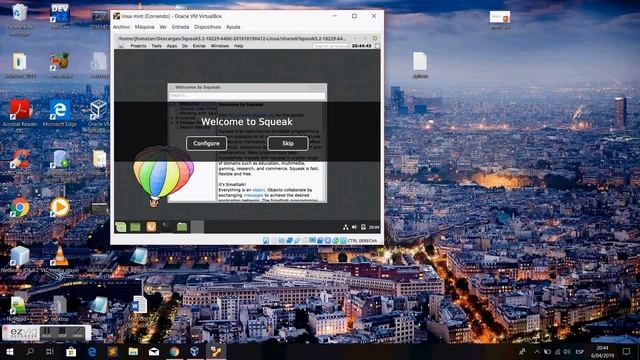Launch Firefox from the Mint panel

(x=151, y=227)
